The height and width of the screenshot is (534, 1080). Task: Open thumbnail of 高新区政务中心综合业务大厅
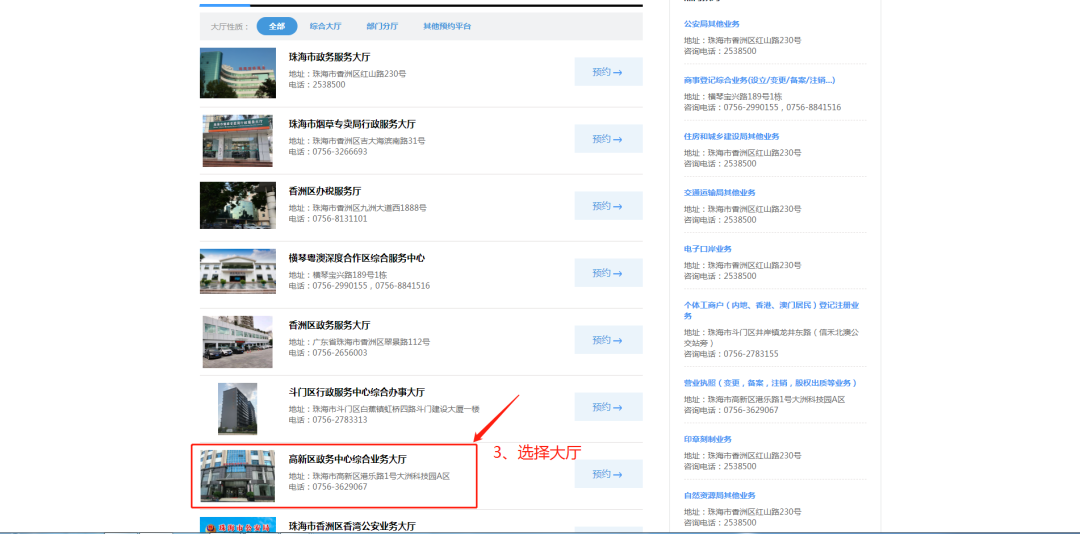238,476
